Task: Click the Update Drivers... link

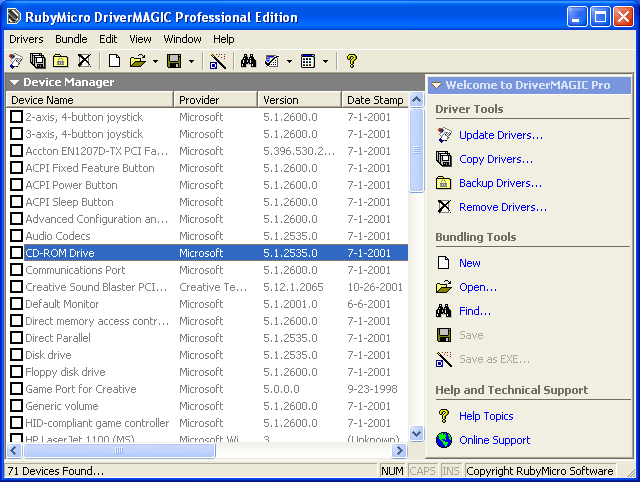Action: pyautogui.click(x=501, y=135)
